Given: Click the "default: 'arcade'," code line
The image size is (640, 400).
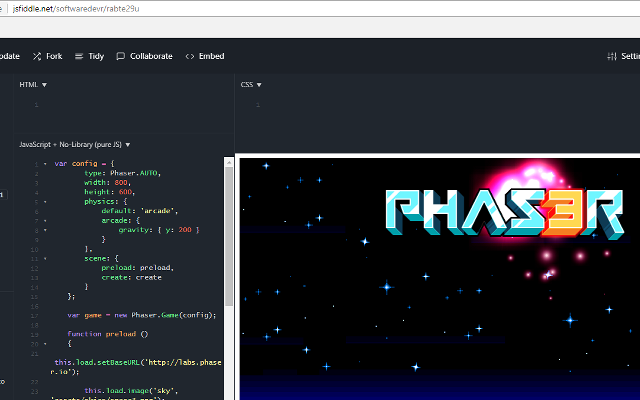Looking at the screenshot, I should point(140,211).
